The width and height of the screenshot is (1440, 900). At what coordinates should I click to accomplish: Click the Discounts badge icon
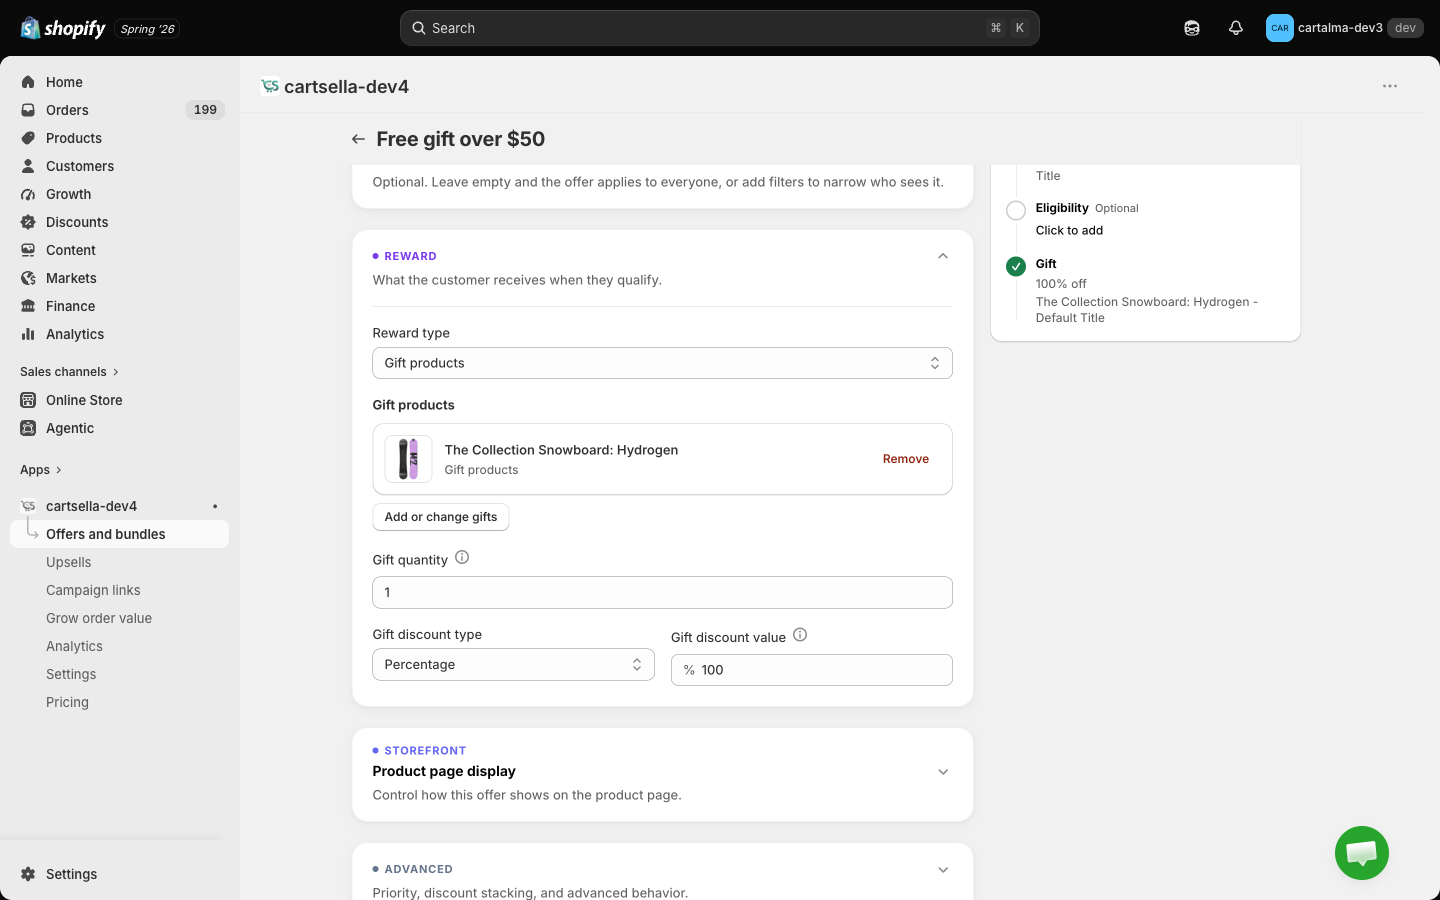coord(28,222)
